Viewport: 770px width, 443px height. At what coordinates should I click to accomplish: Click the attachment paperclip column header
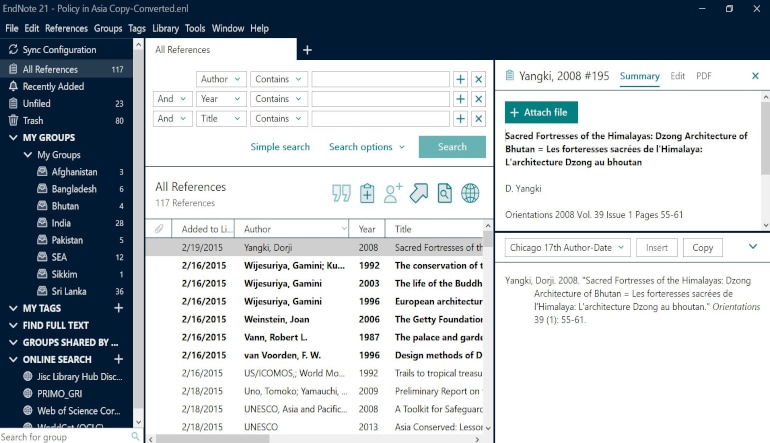click(x=159, y=229)
